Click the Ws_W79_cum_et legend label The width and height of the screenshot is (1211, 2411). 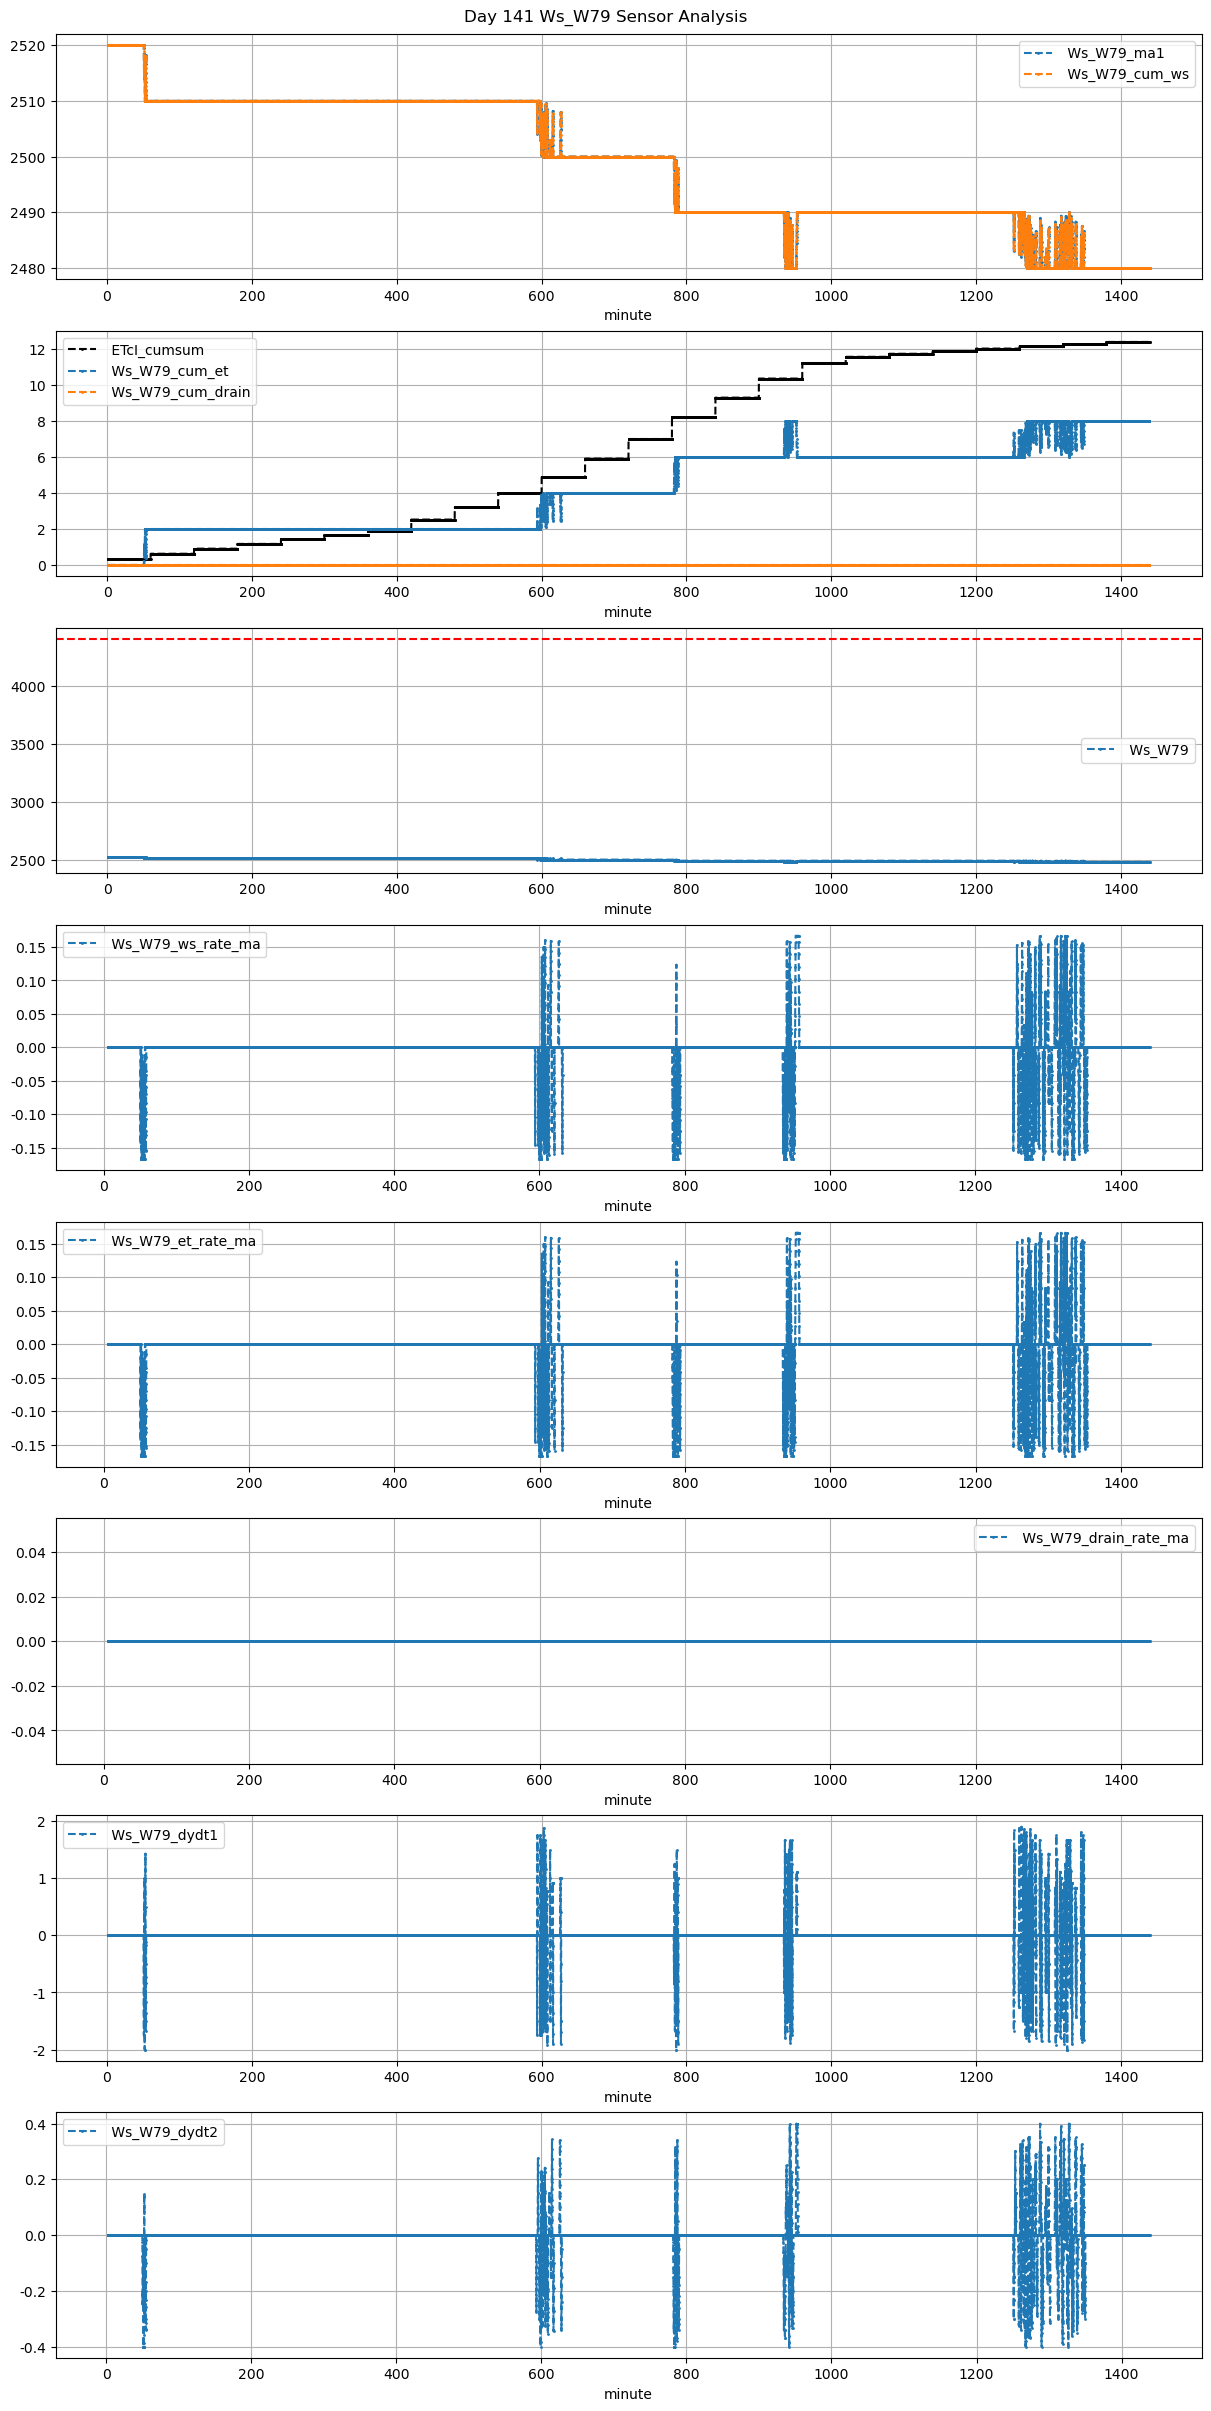click(169, 371)
